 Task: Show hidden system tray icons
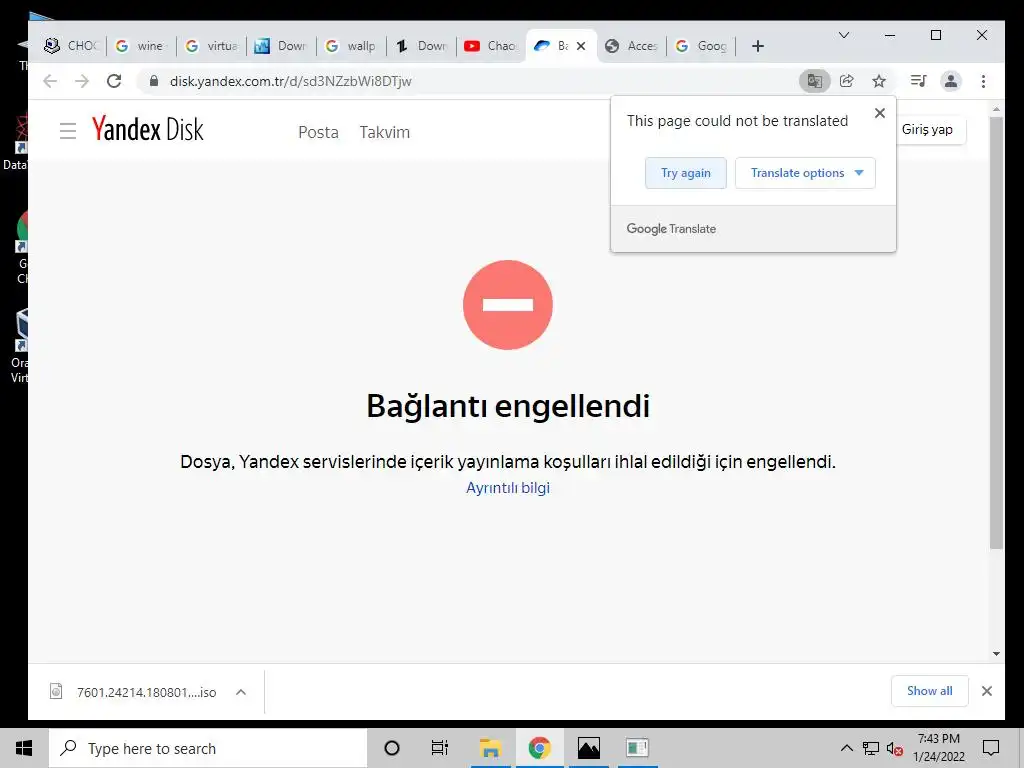click(846, 748)
